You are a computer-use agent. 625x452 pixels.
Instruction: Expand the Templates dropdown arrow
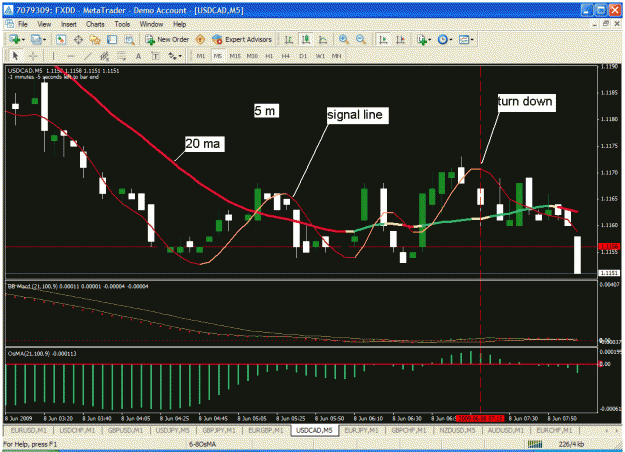click(472, 39)
